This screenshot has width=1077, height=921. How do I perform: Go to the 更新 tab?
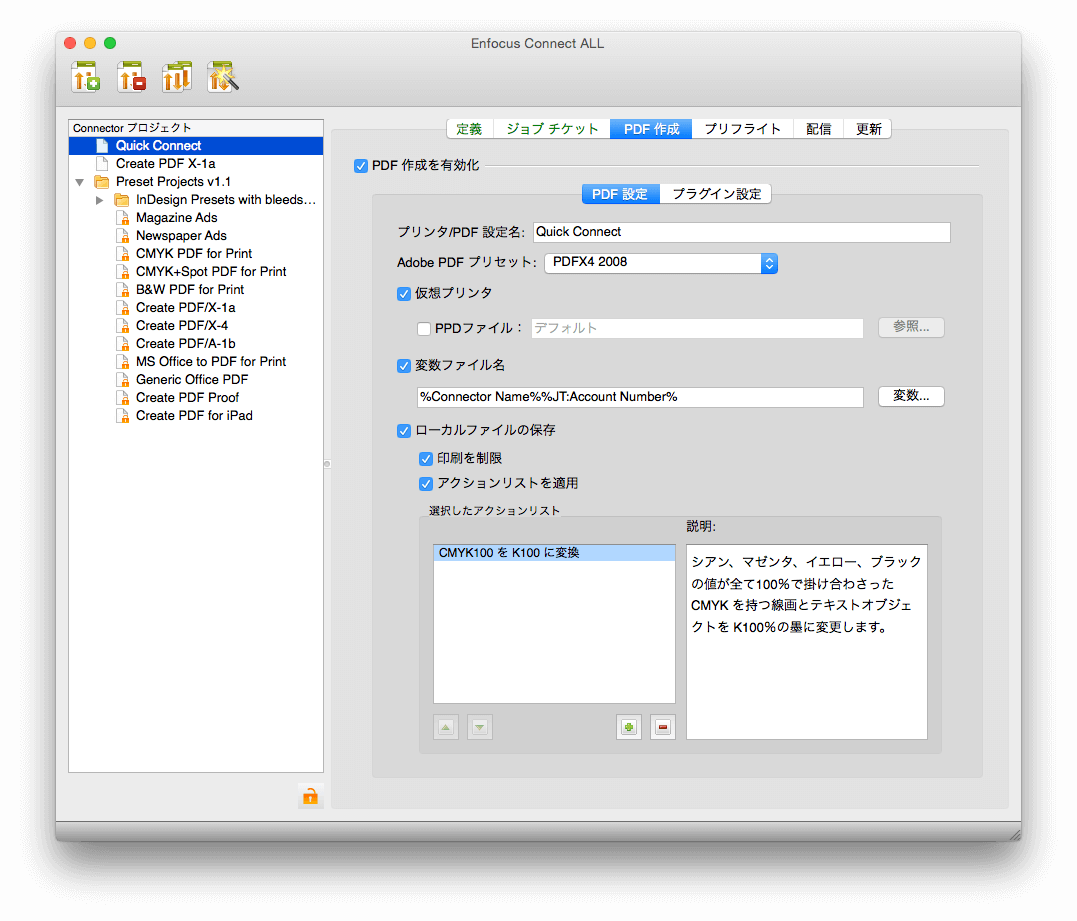[x=868, y=129]
